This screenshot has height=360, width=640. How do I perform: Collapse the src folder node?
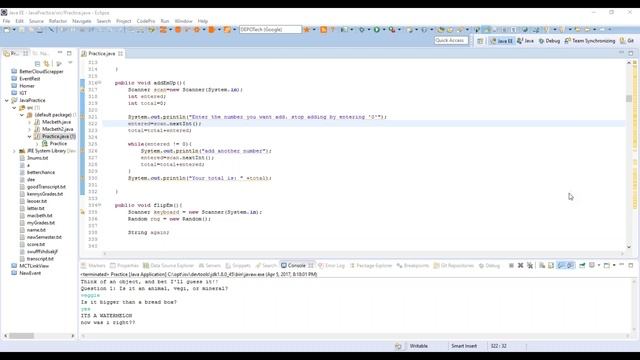(x=14, y=108)
